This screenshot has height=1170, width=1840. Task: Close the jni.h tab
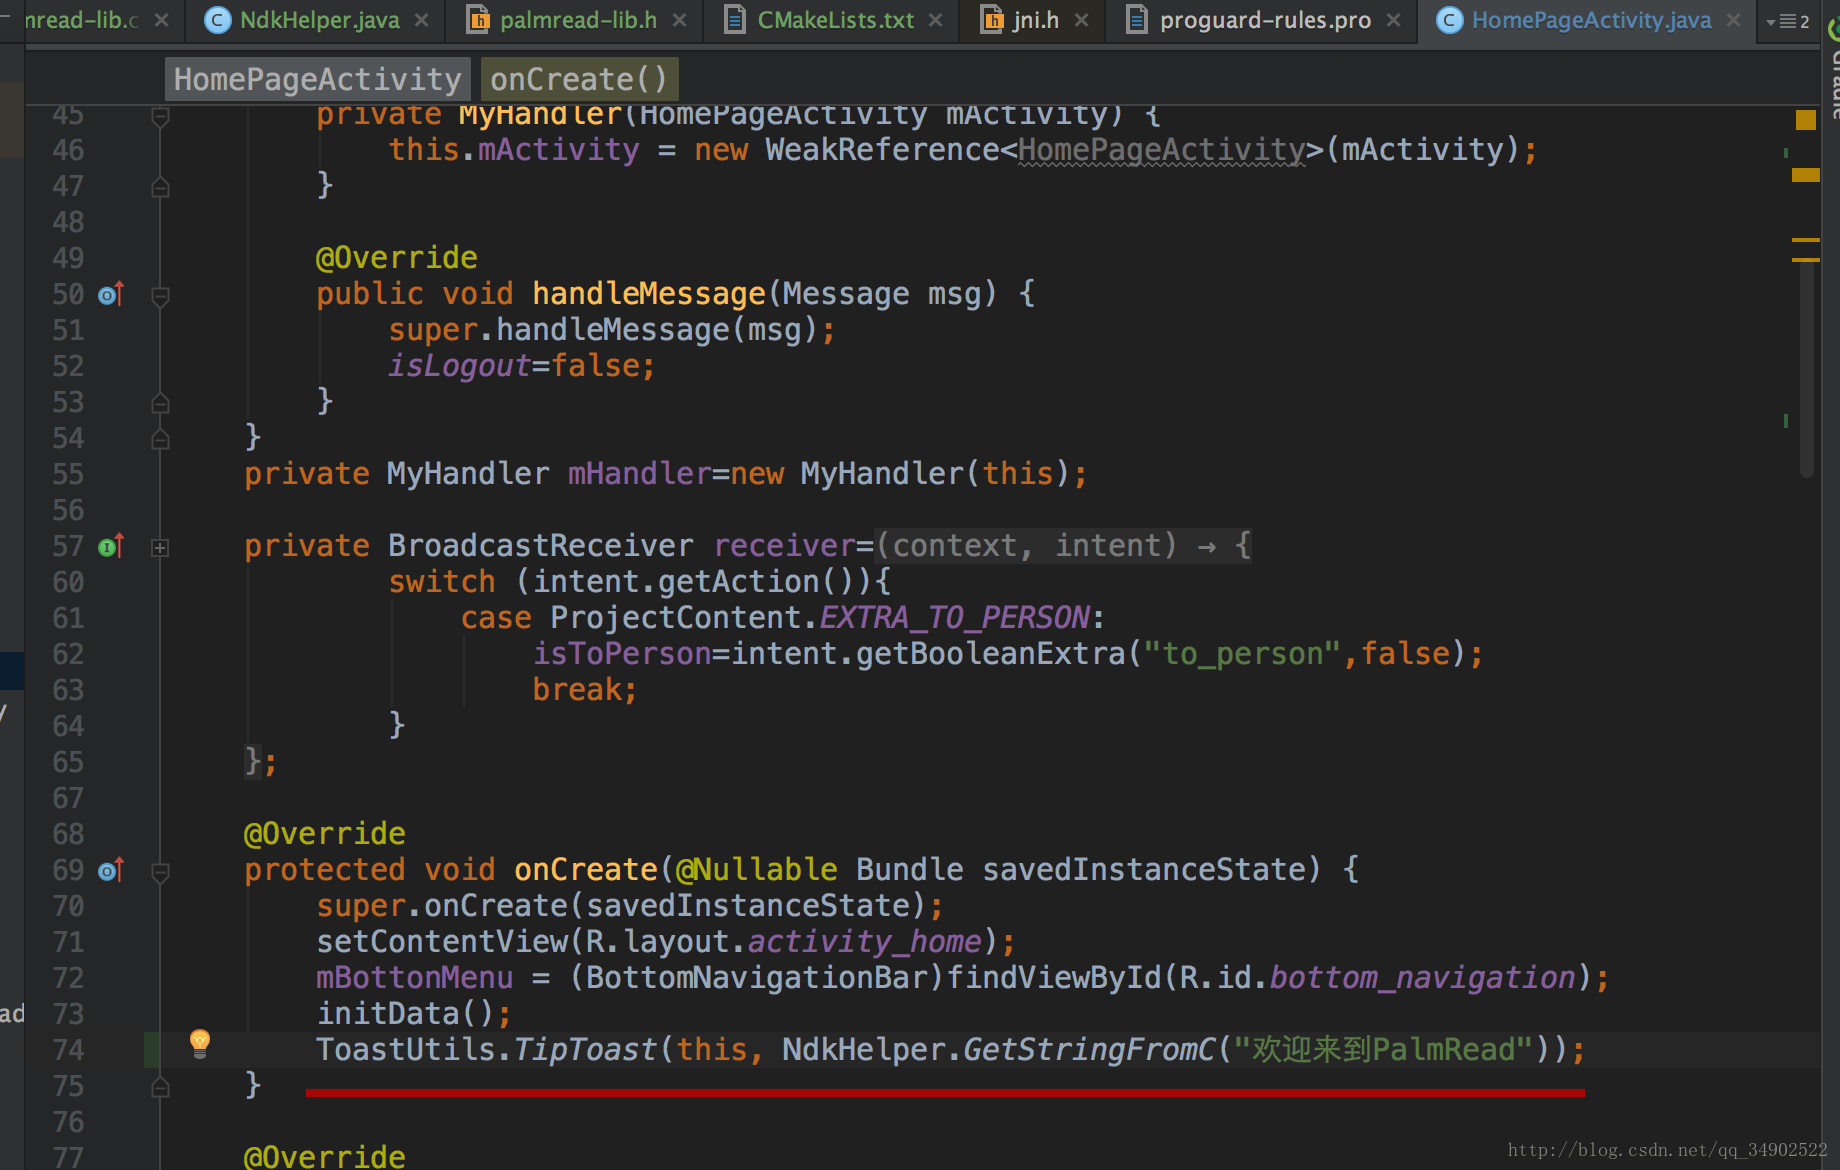coord(1082,20)
